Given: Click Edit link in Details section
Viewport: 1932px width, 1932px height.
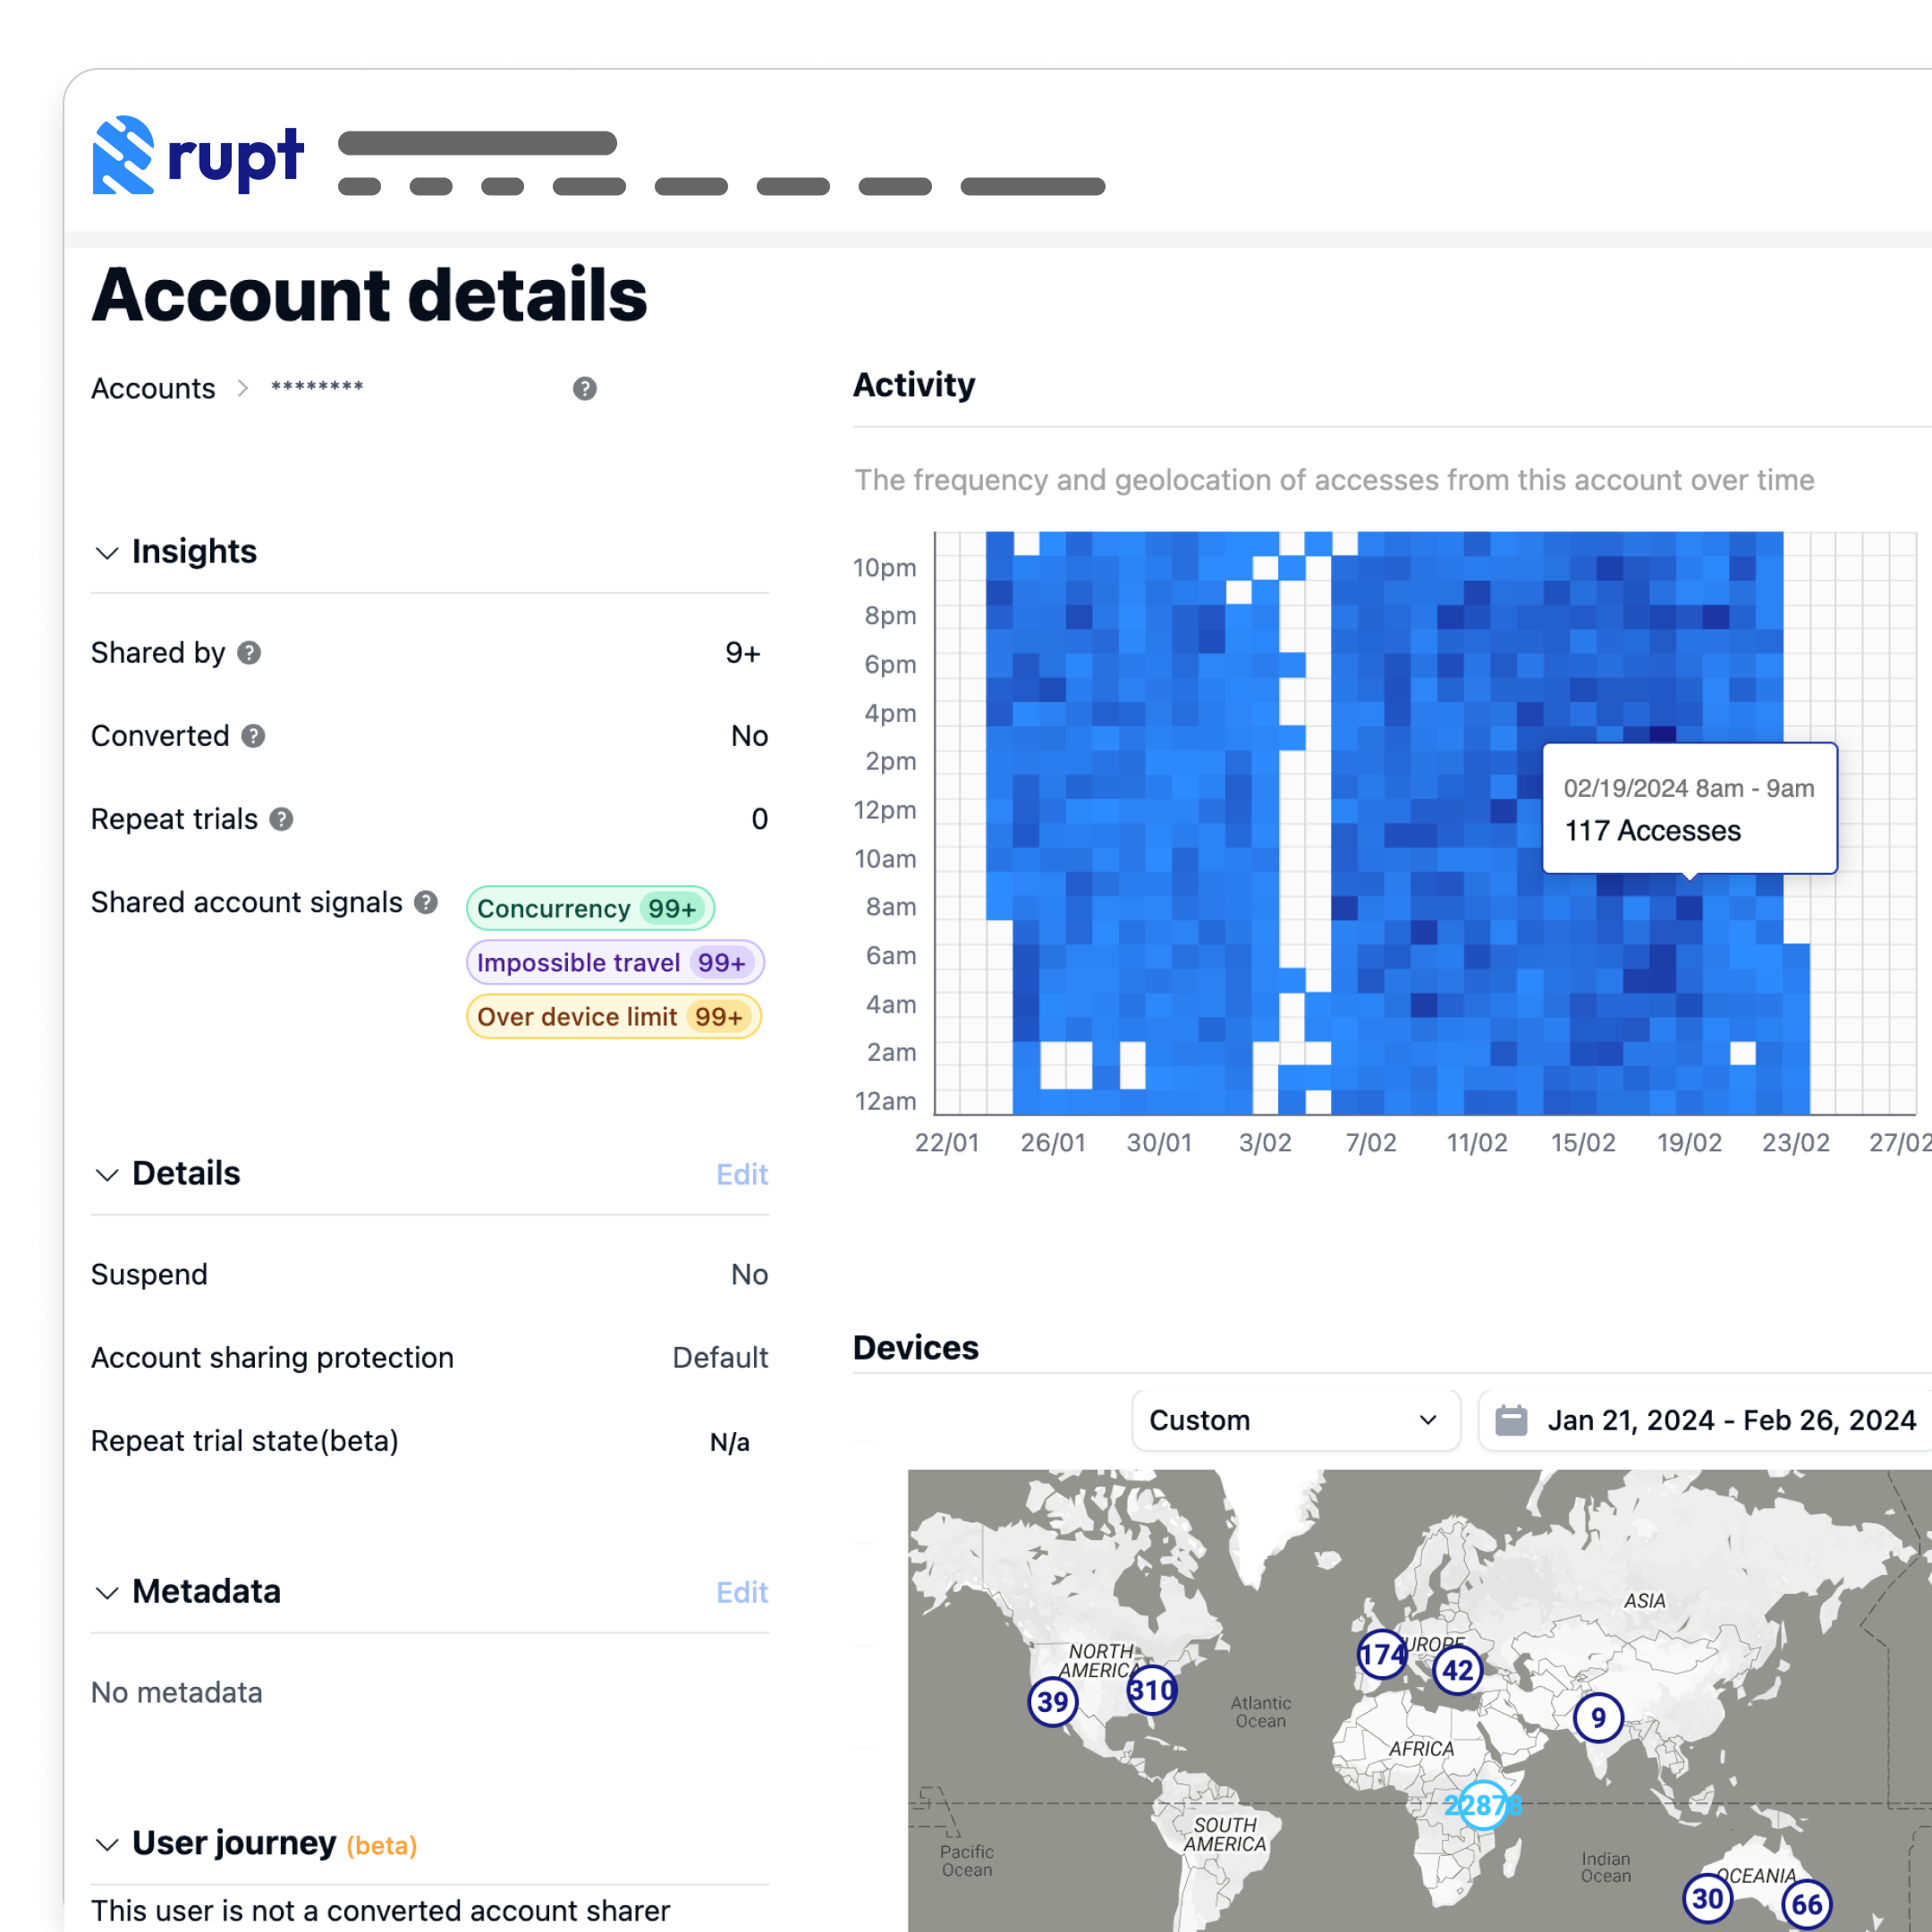Looking at the screenshot, I should (742, 1174).
